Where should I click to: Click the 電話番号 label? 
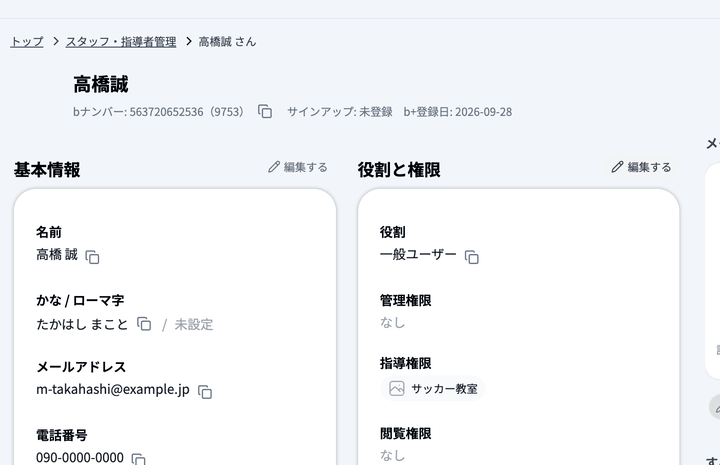(62, 435)
